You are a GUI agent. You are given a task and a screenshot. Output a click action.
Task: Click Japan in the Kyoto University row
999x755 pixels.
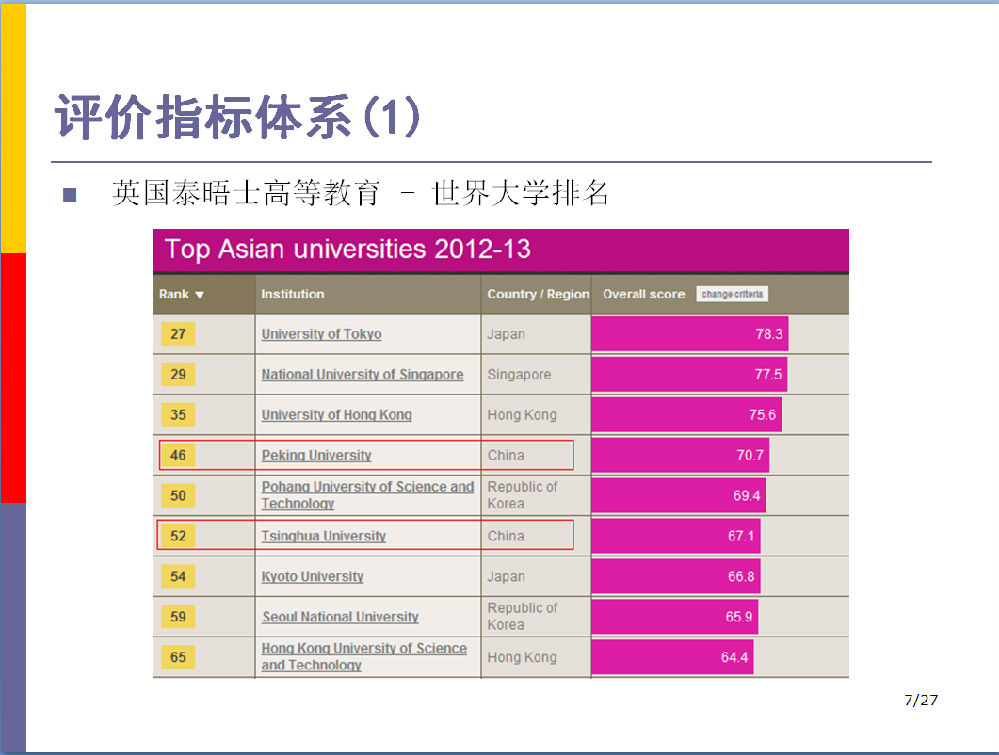506,576
